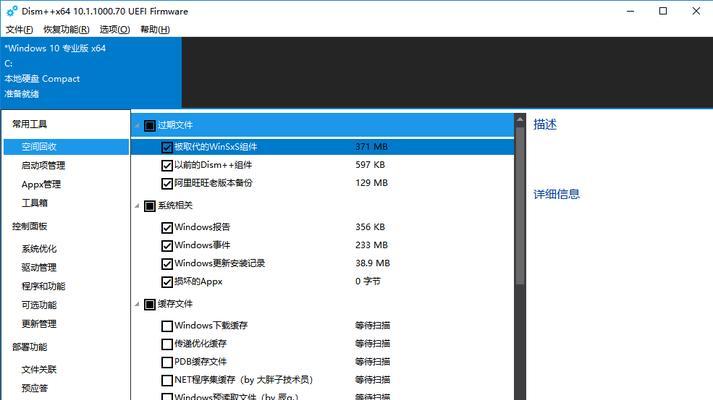The image size is (713, 400).
Task: Click the 控制面板 section header
Action: coord(30,226)
